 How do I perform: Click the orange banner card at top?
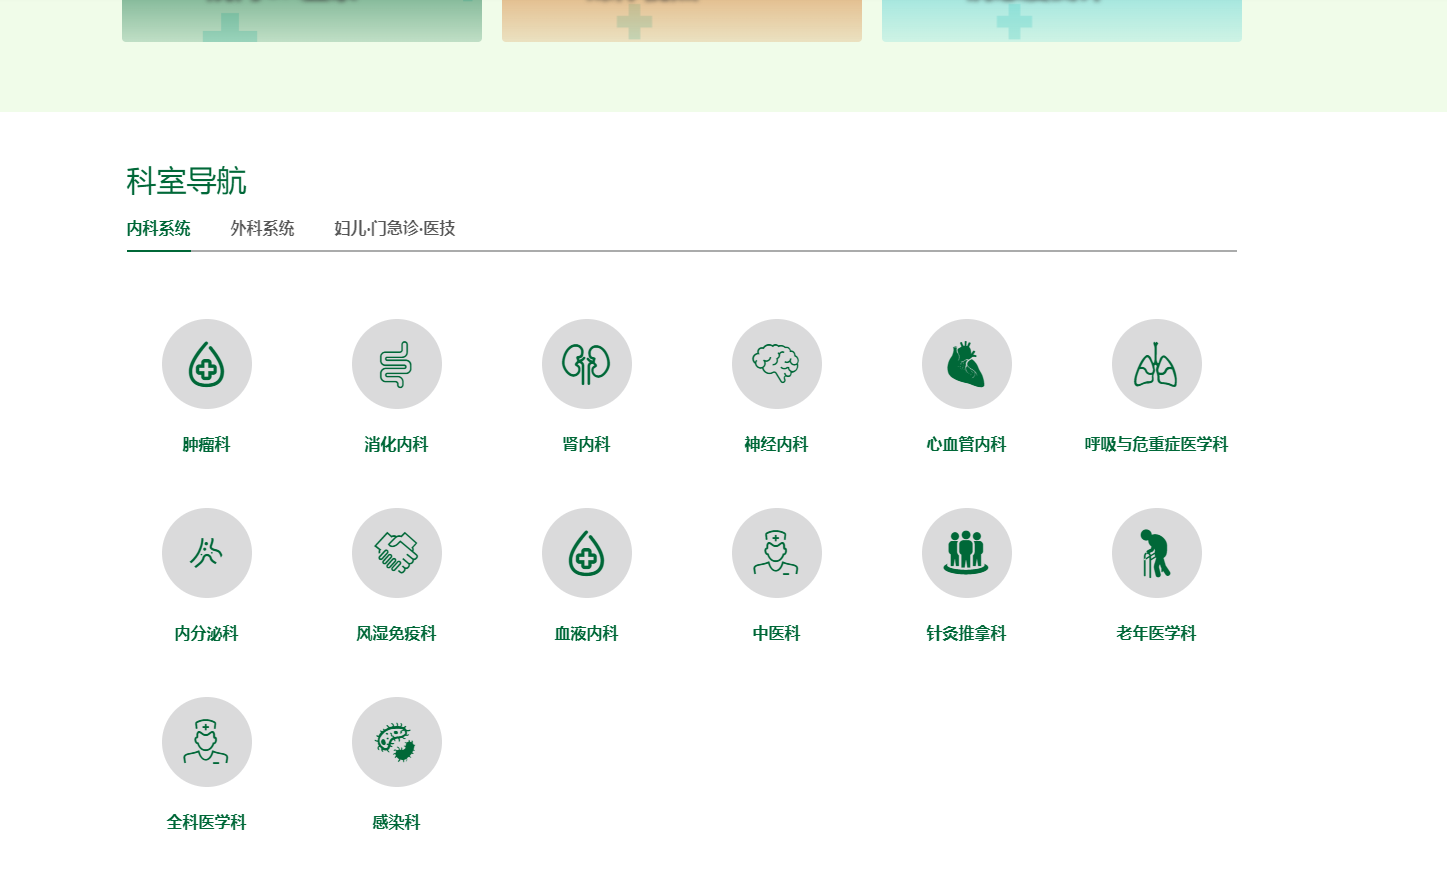pyautogui.click(x=682, y=20)
